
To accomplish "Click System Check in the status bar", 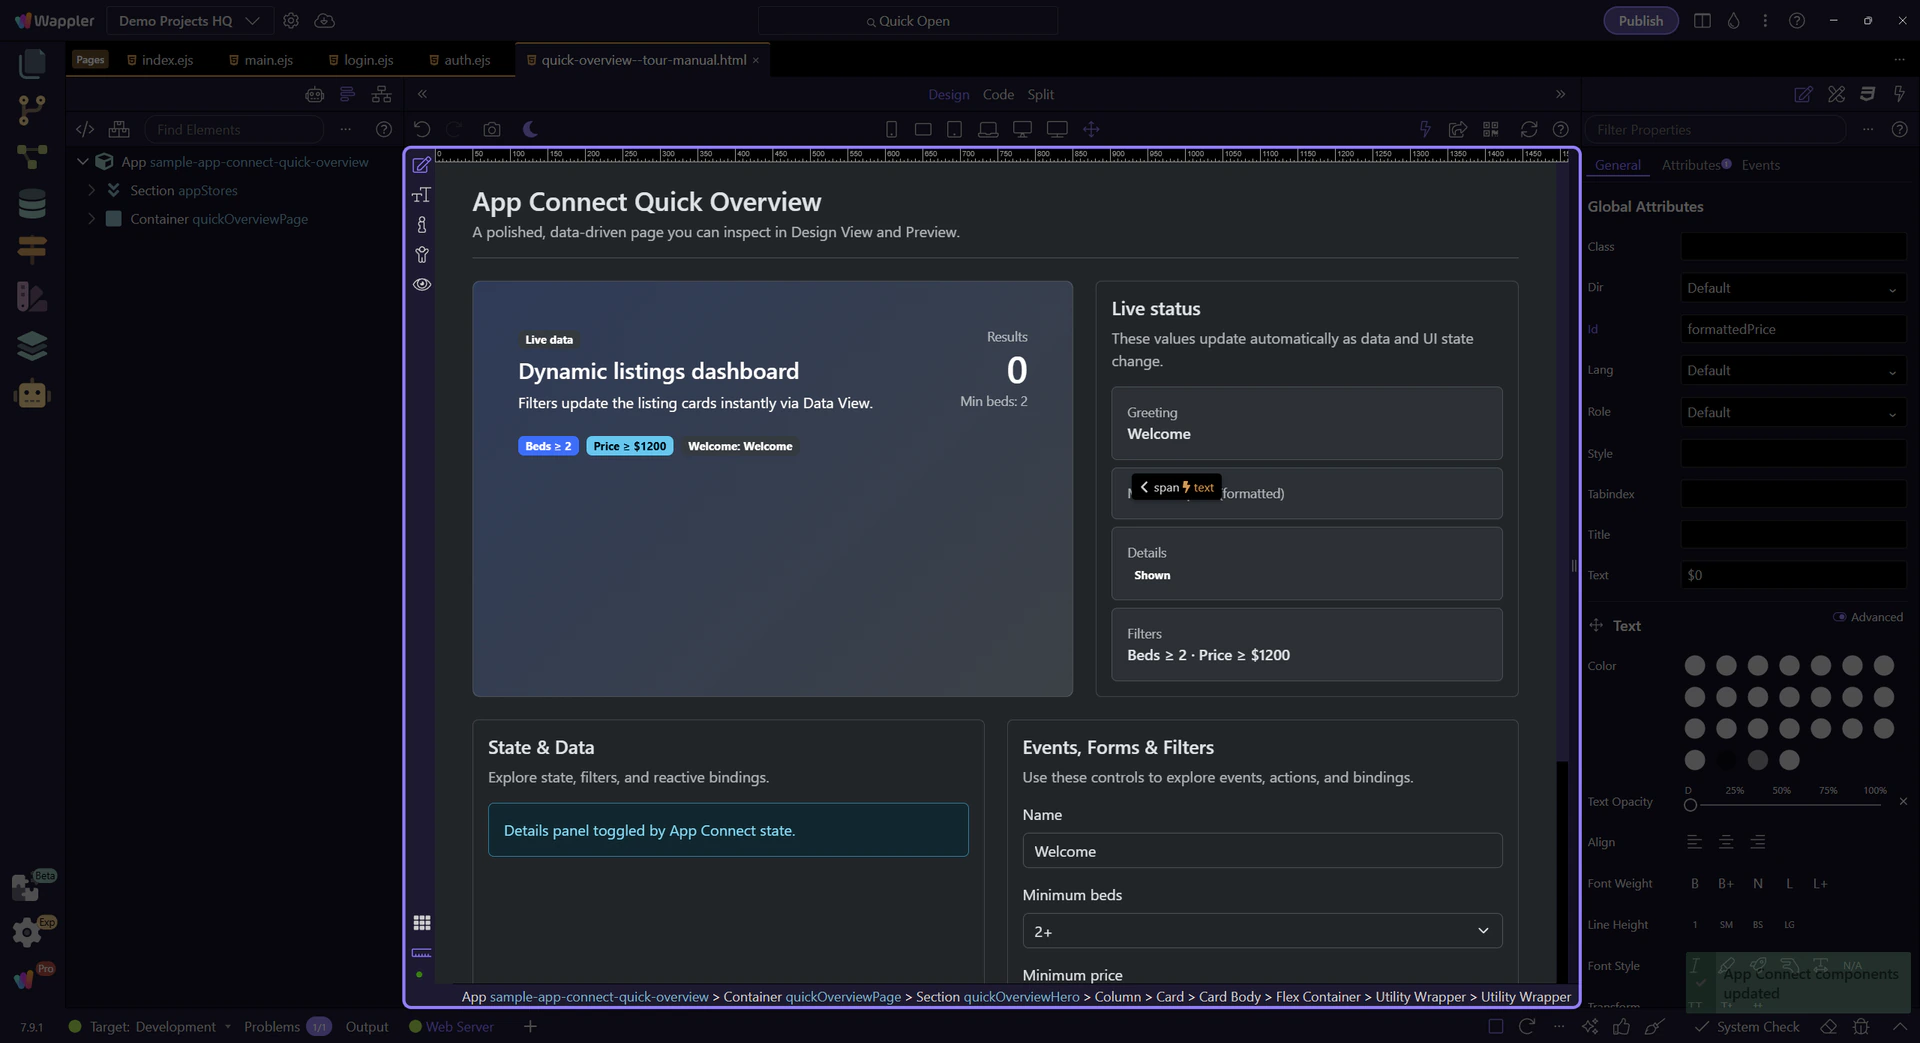I will tap(1757, 1027).
